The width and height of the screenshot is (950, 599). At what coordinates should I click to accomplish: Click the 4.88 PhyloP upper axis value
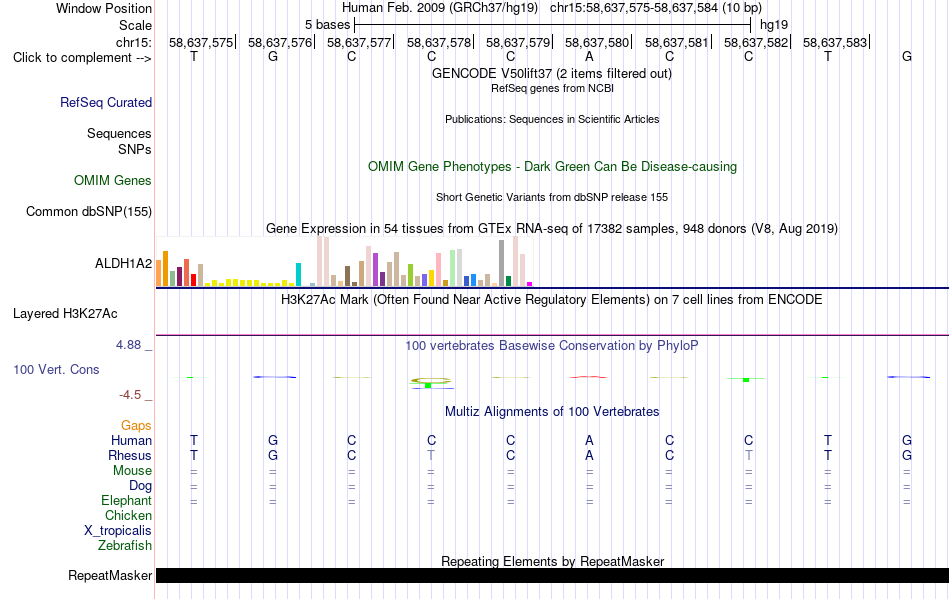click(x=128, y=345)
